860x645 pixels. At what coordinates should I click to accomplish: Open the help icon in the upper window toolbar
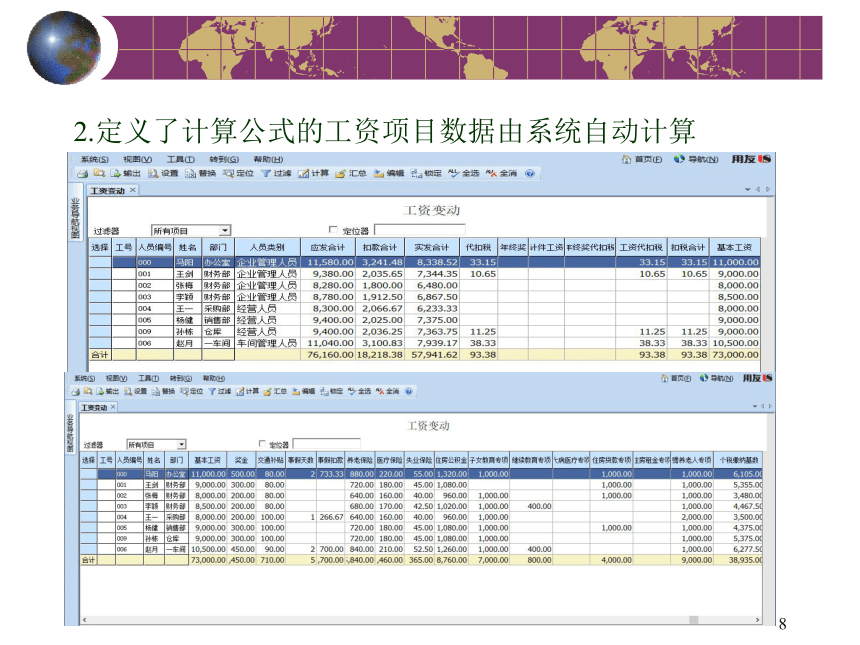pyautogui.click(x=530, y=173)
